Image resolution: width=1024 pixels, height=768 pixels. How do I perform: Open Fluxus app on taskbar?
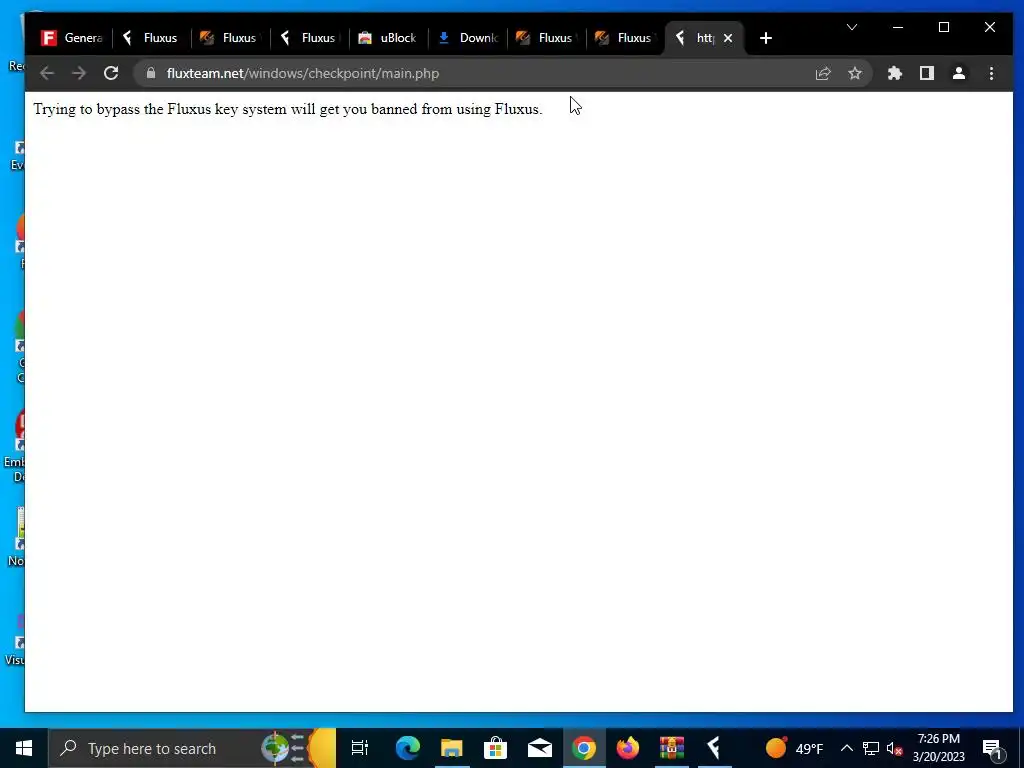714,748
